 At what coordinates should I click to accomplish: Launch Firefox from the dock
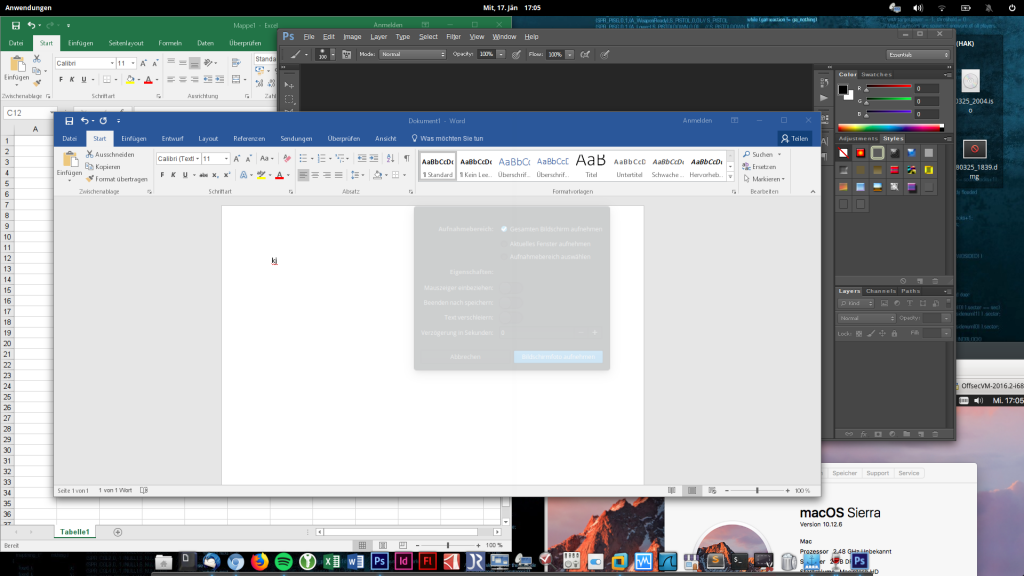coord(260,561)
